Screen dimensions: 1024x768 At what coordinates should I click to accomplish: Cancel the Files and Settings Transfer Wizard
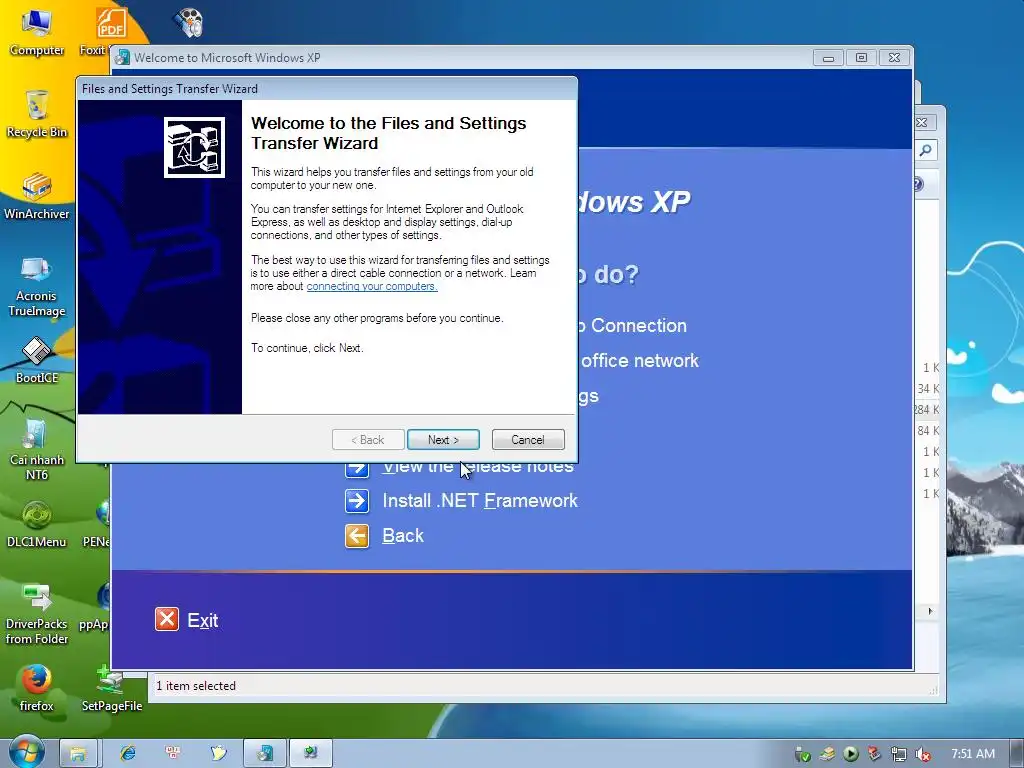click(528, 440)
